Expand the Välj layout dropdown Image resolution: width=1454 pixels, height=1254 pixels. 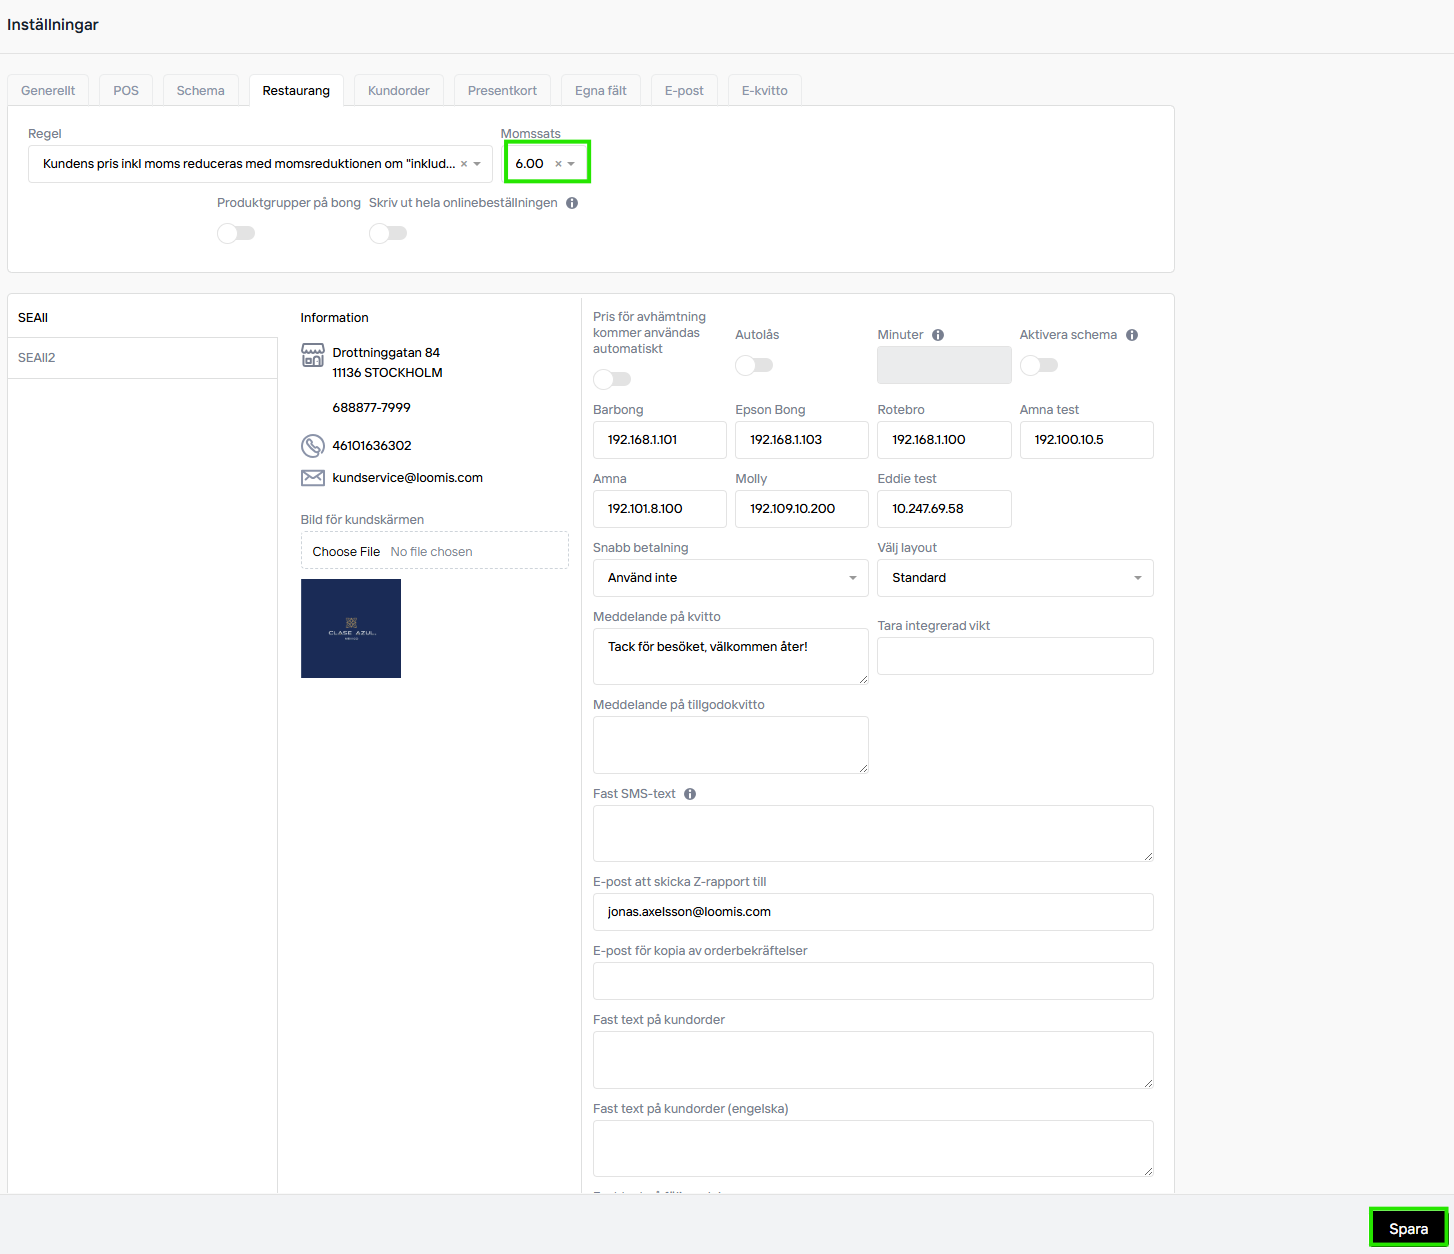[x=1015, y=578]
